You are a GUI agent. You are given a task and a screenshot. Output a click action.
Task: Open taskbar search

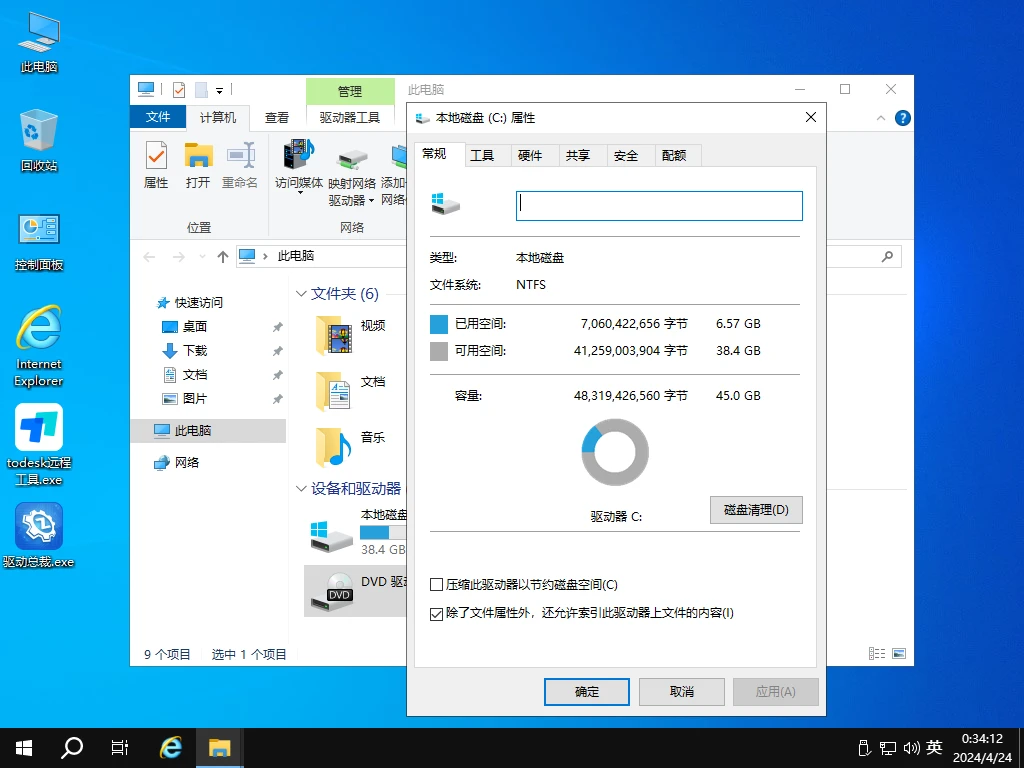72,748
